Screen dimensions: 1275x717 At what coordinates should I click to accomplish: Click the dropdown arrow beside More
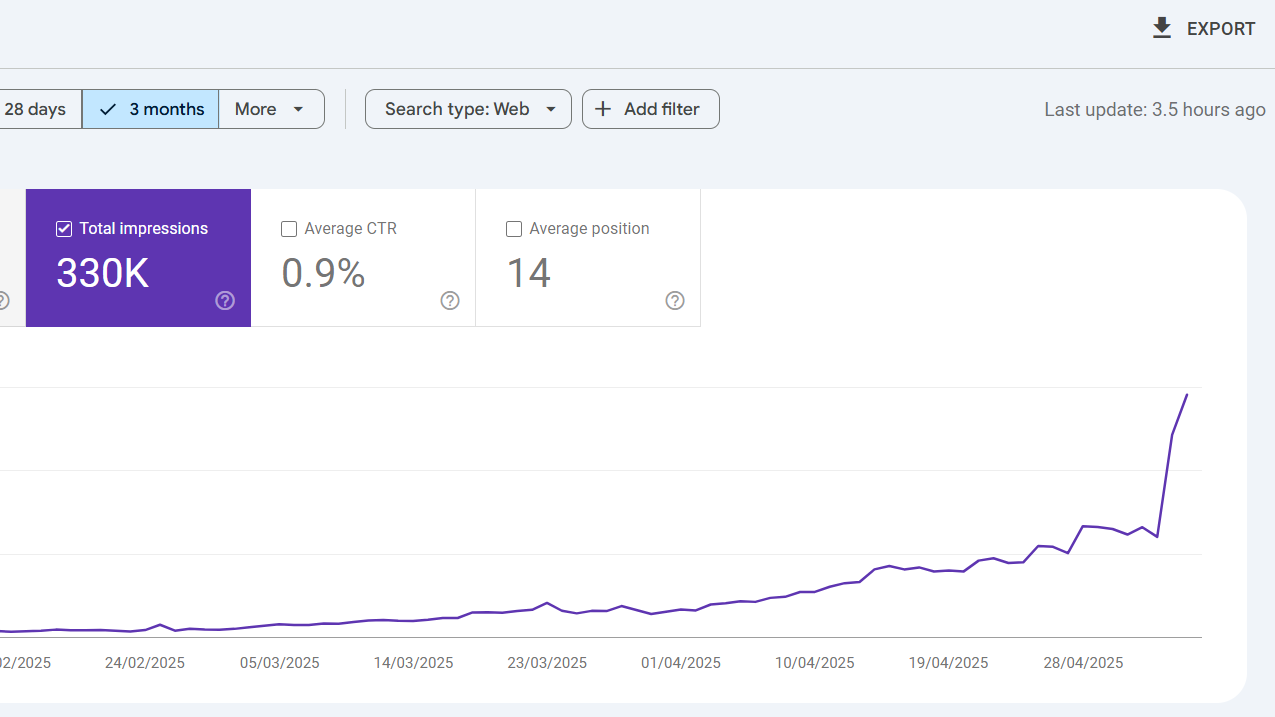[x=298, y=109]
